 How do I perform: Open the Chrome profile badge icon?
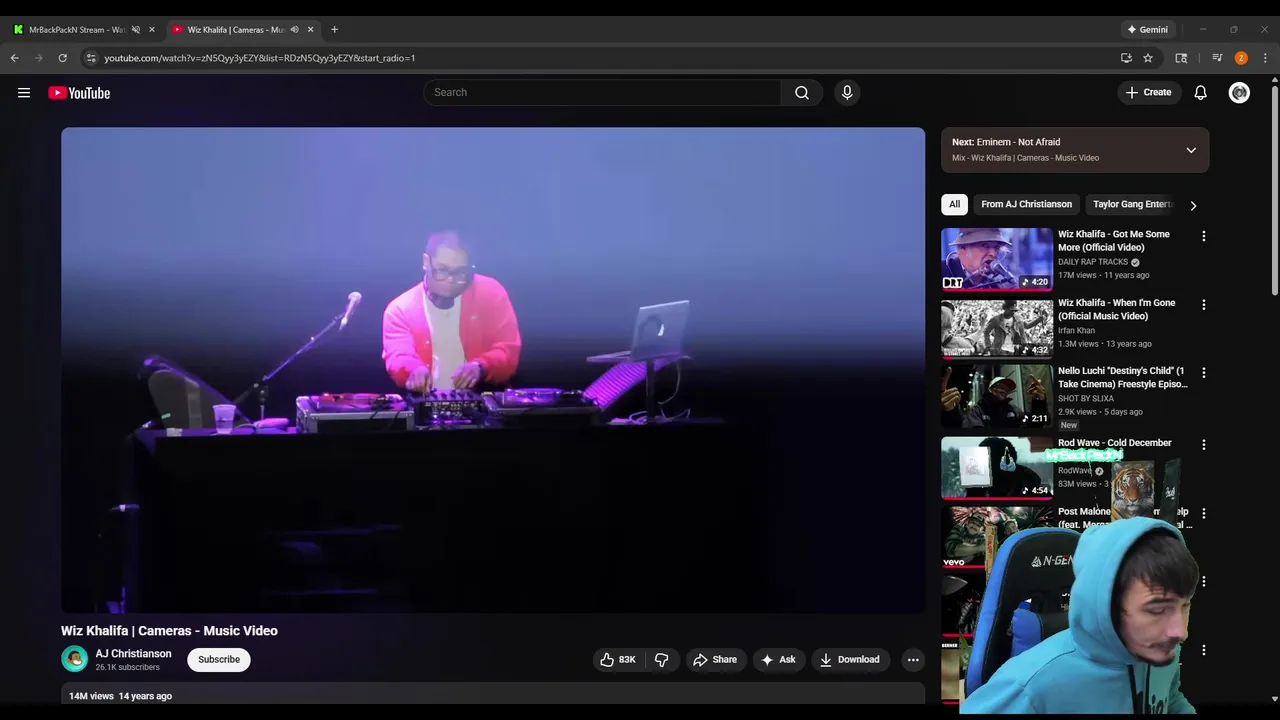[1241, 58]
